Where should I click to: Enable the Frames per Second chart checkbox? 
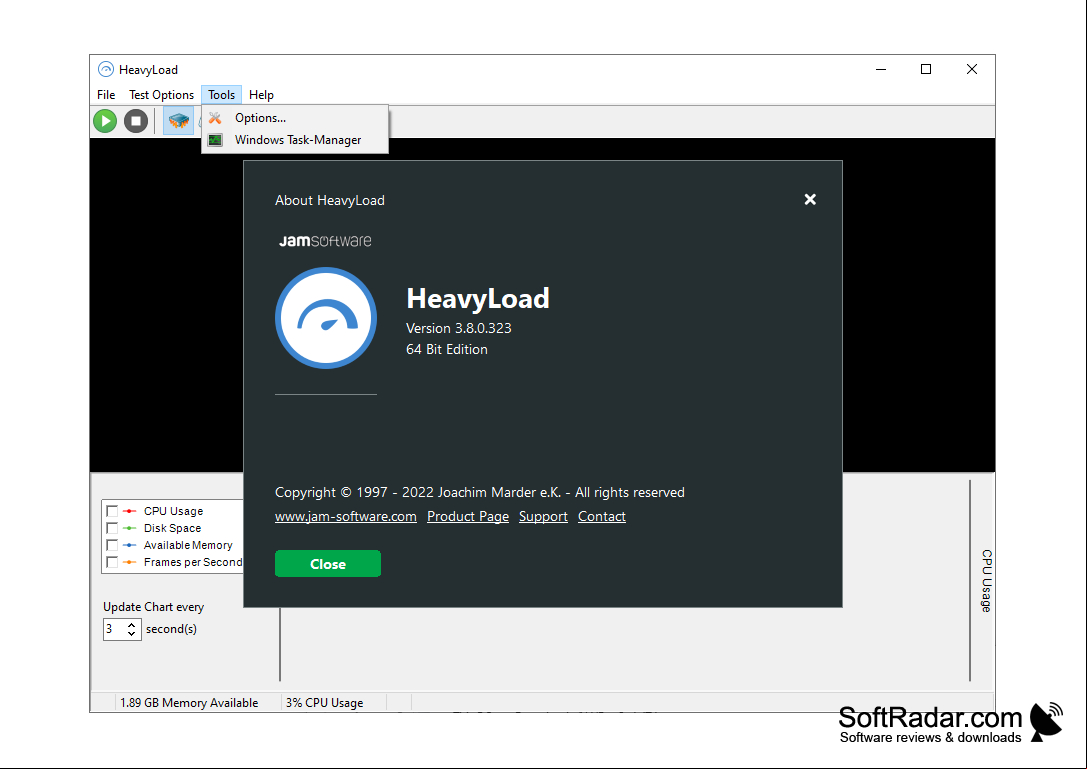pyautogui.click(x=112, y=562)
